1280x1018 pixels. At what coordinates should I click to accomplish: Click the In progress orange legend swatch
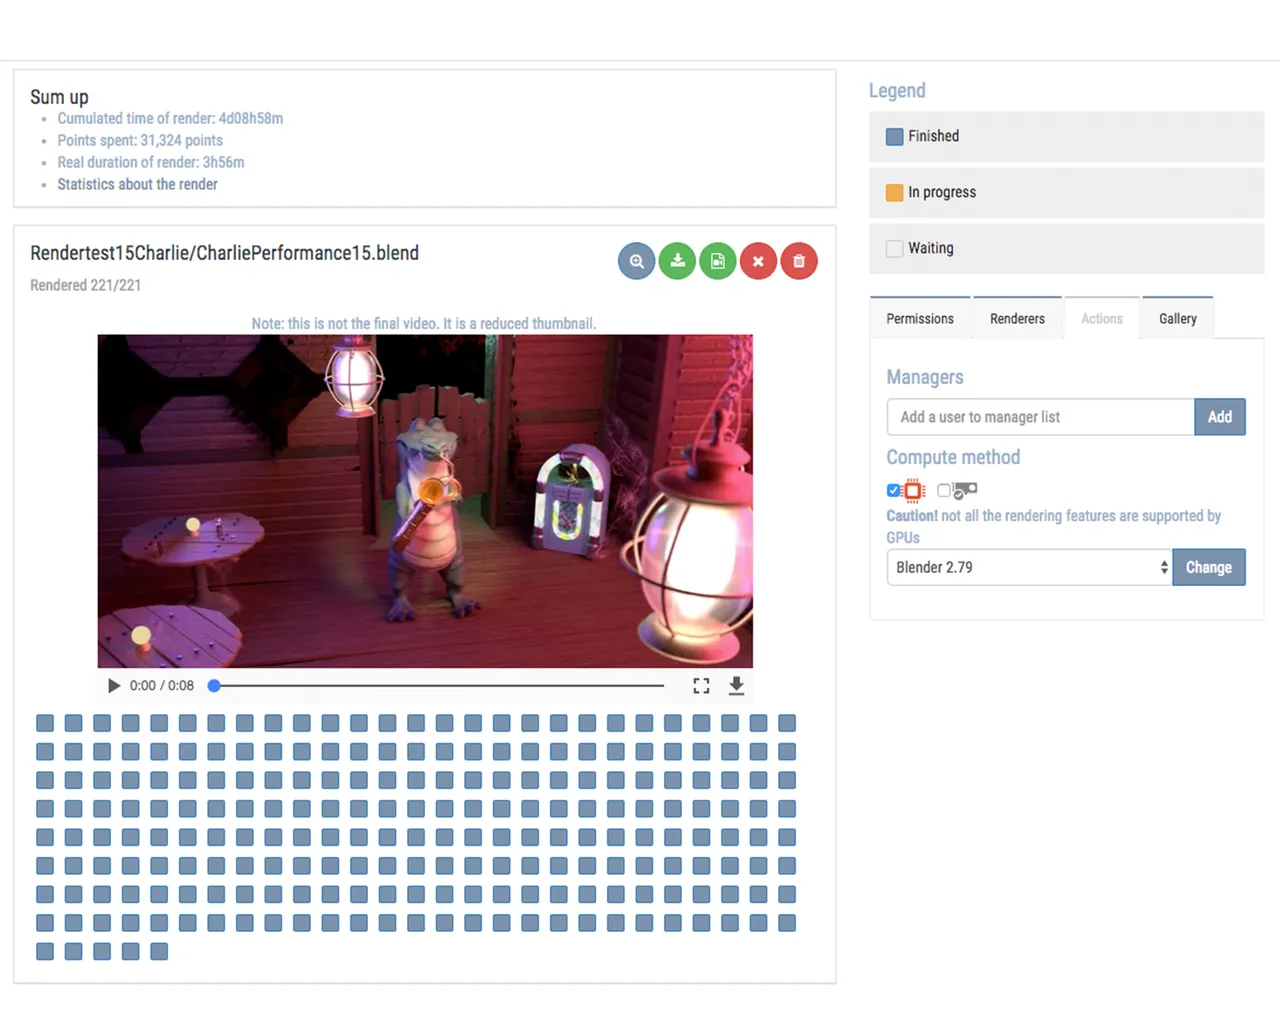point(895,192)
